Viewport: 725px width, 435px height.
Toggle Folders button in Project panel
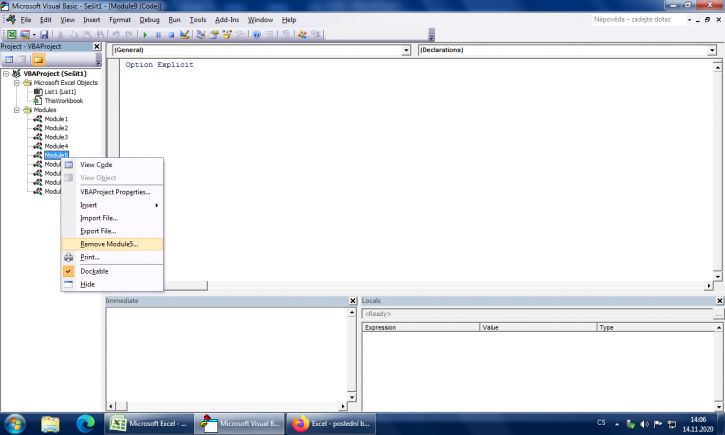[38, 60]
